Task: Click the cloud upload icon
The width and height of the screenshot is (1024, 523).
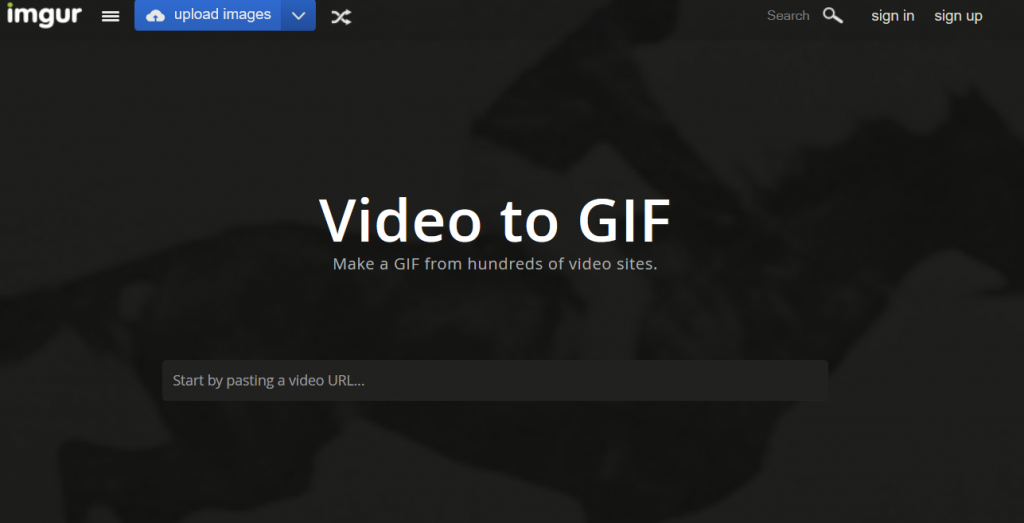Action: 156,15
